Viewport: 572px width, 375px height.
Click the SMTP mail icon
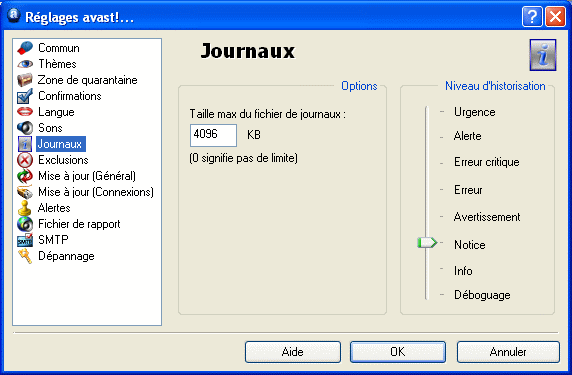(25, 240)
